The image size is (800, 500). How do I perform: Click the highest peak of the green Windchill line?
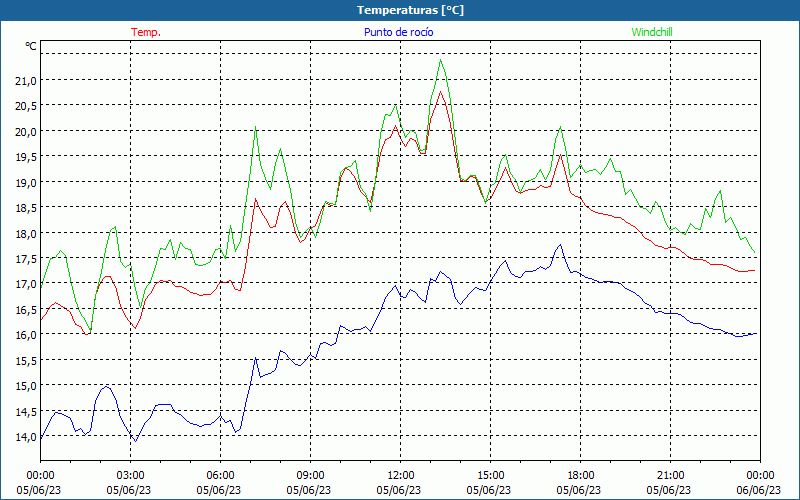[x=441, y=60]
